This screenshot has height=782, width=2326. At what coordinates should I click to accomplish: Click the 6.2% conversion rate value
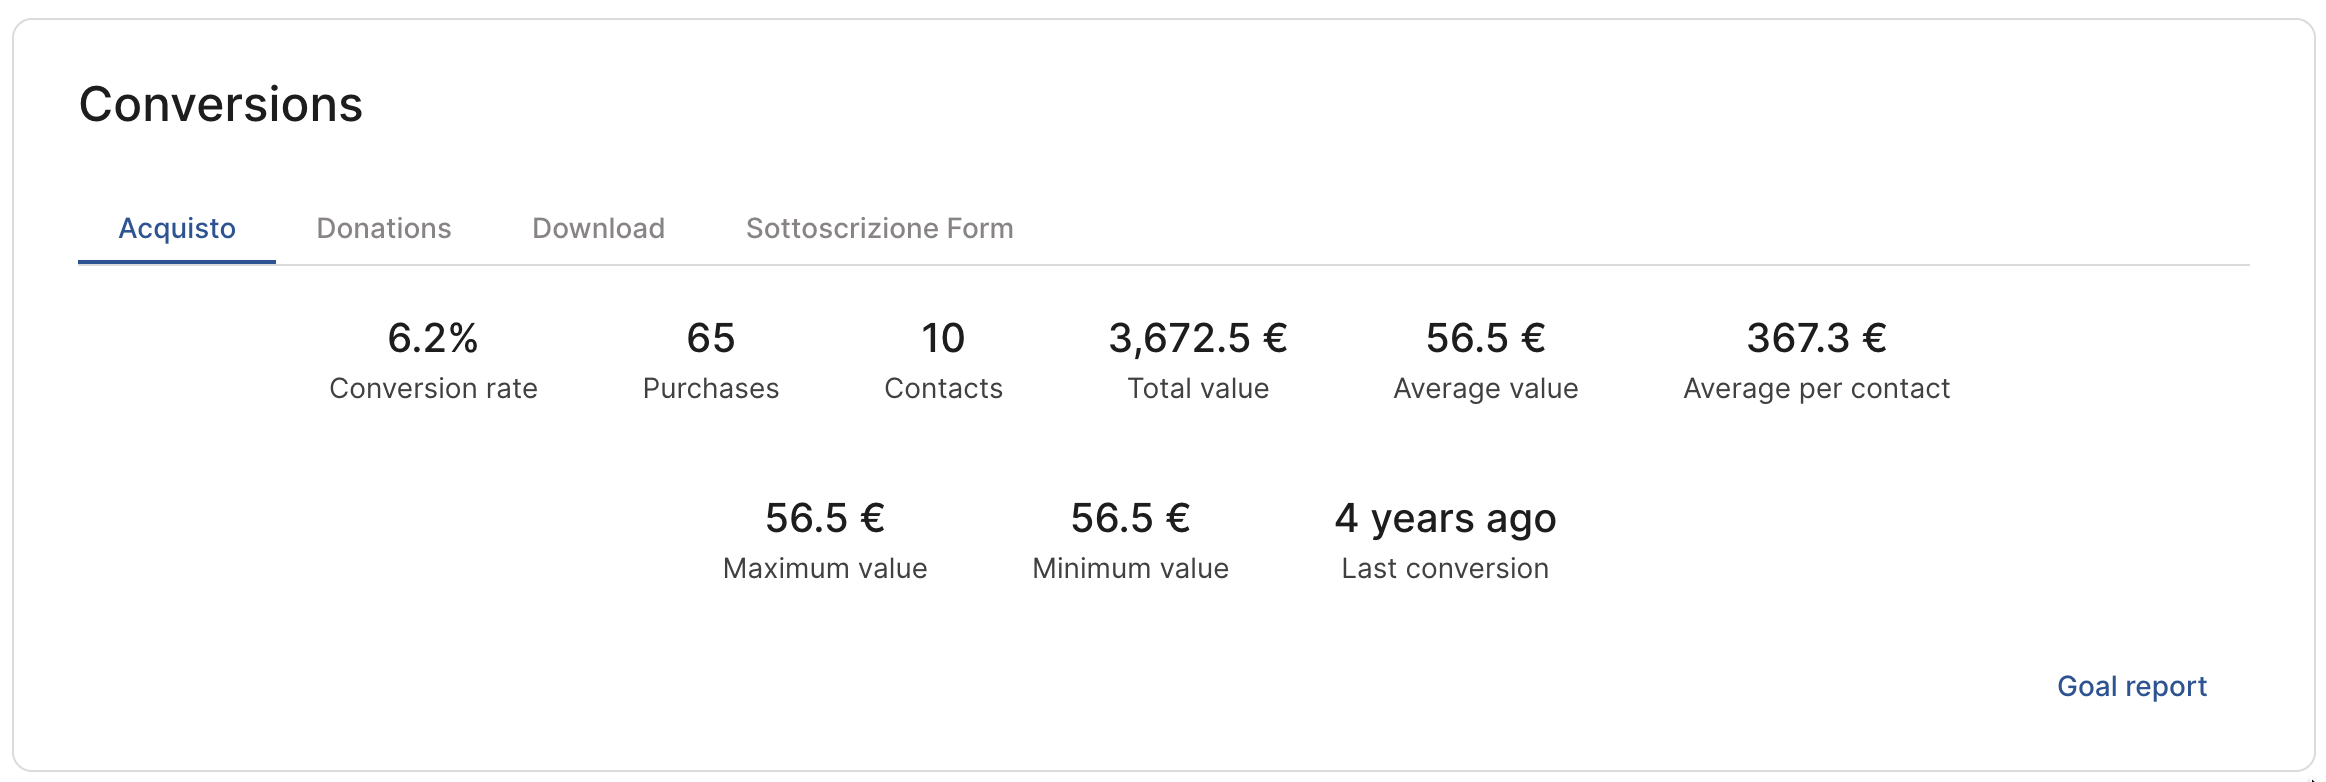pyautogui.click(x=433, y=338)
